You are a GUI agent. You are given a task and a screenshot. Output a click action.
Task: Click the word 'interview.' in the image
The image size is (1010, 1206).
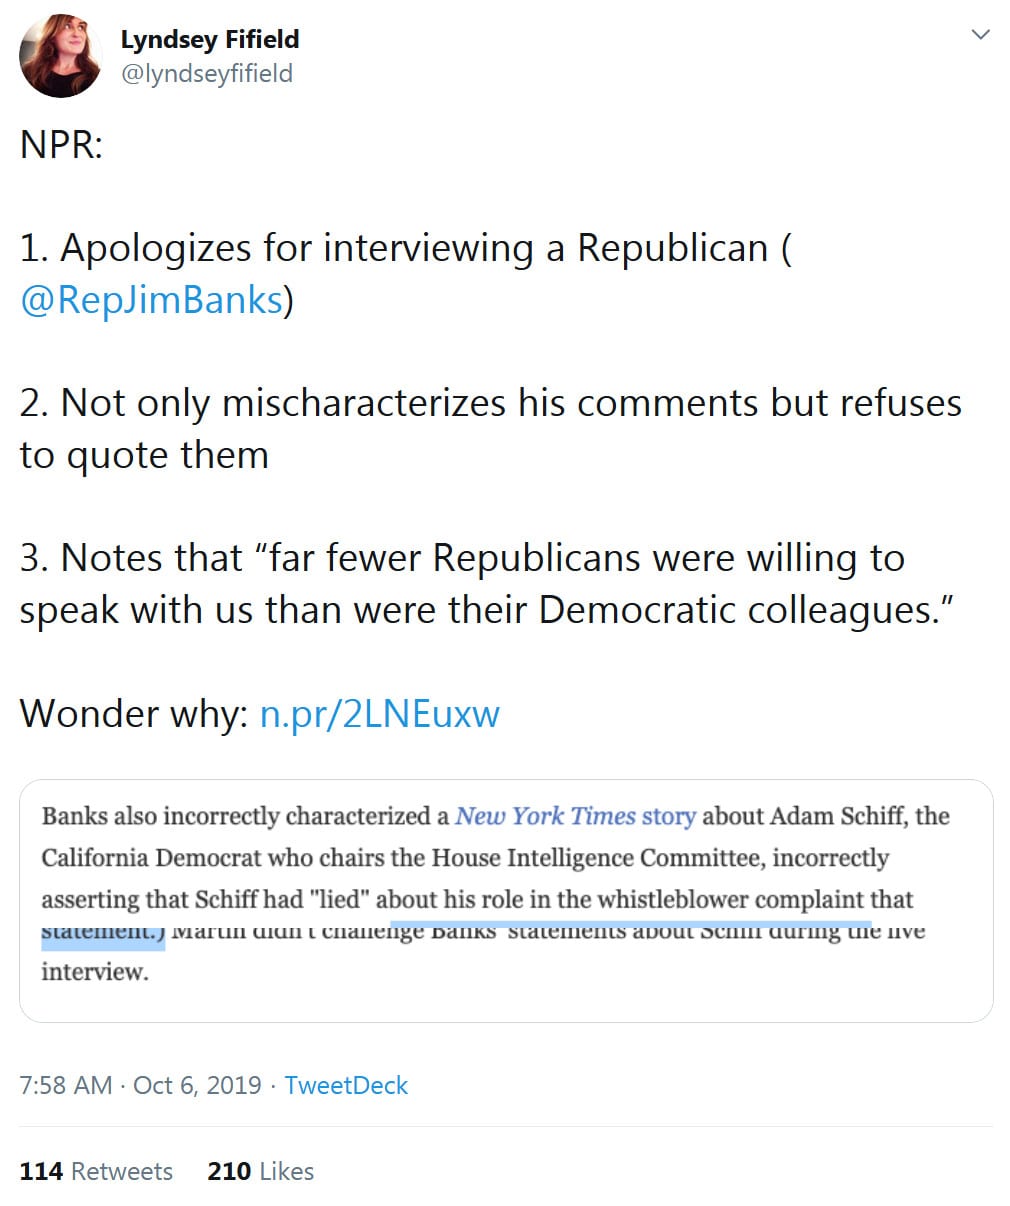point(94,972)
